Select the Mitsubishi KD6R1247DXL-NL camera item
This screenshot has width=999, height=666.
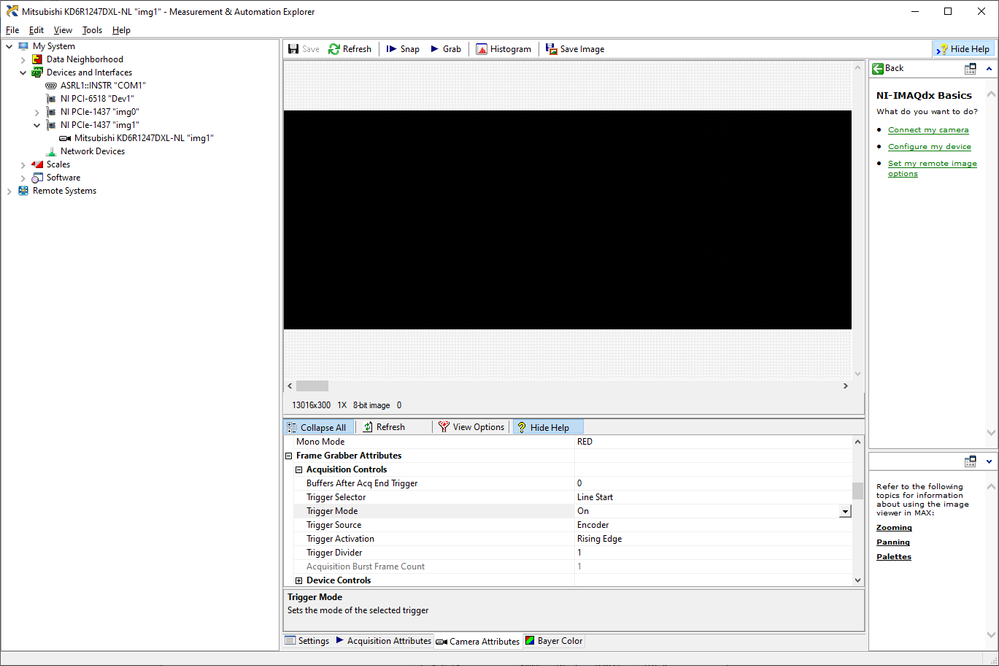click(x=143, y=138)
